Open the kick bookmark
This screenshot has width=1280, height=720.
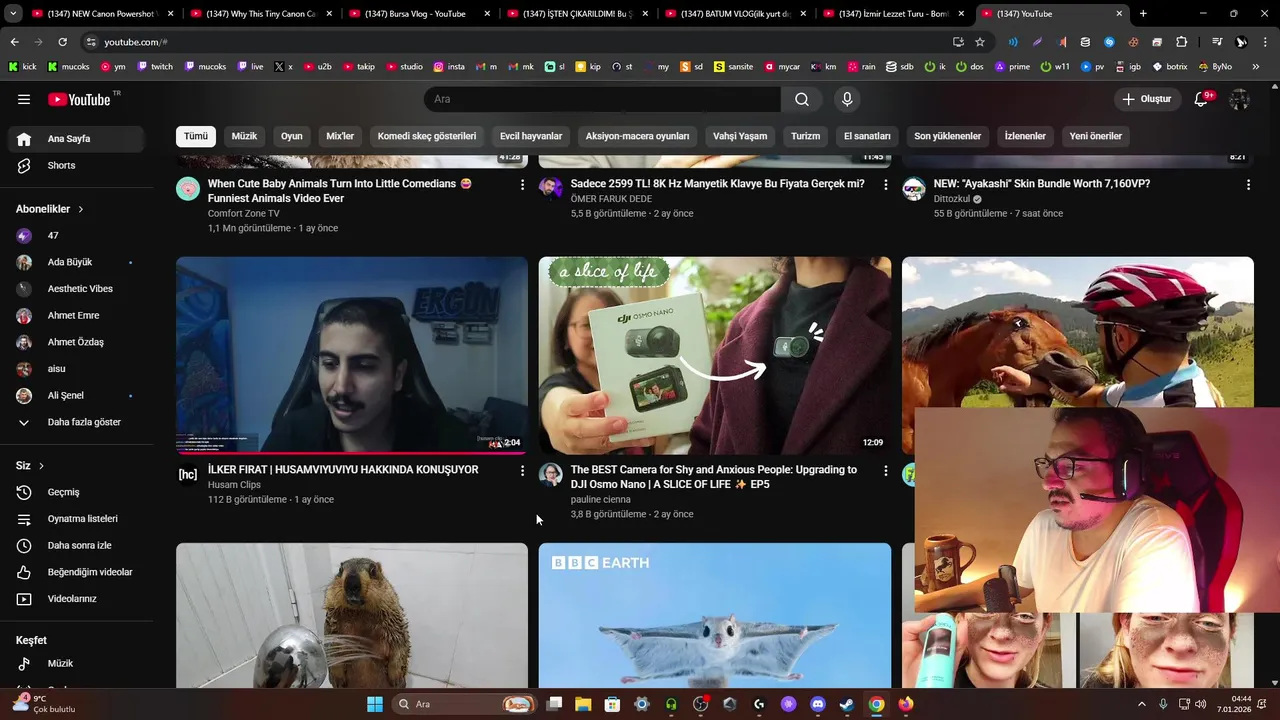22,67
